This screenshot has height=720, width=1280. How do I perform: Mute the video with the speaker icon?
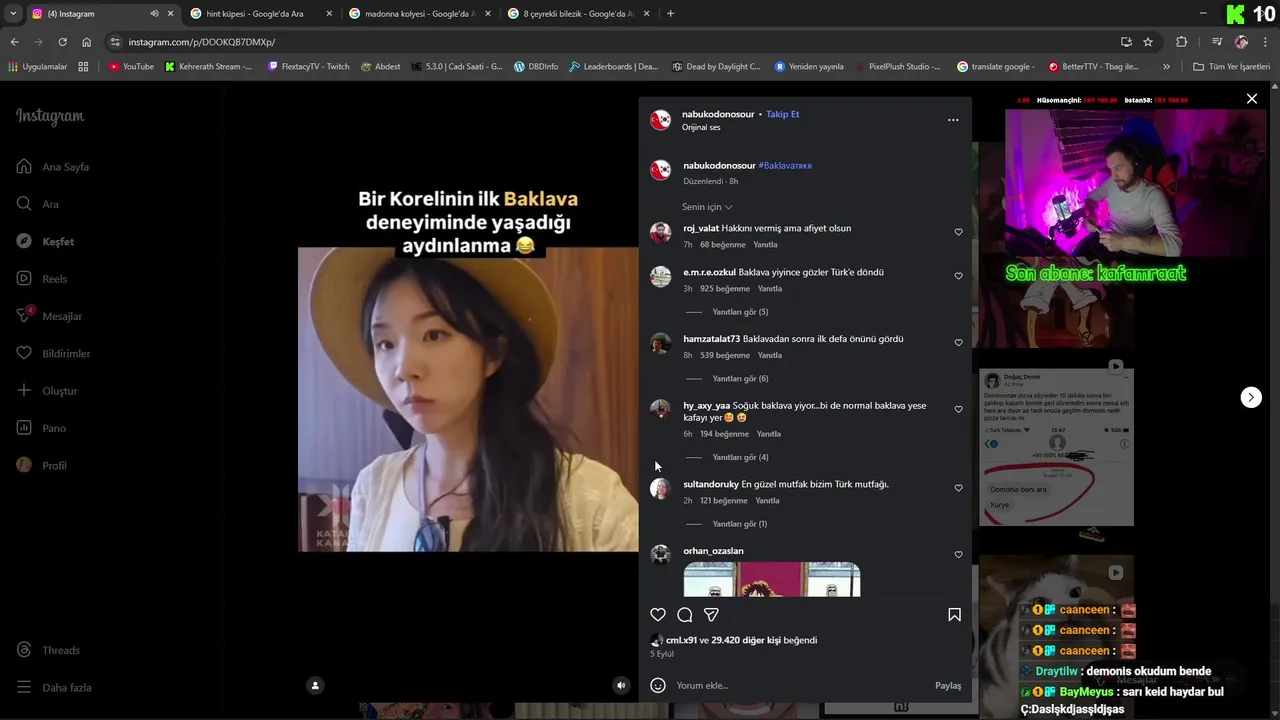pos(621,685)
